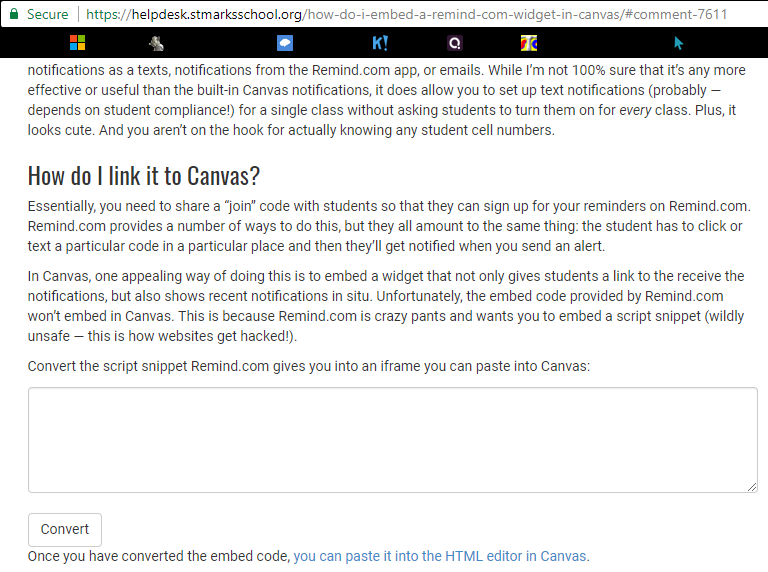Click the green Secure padlock icon
This screenshot has height=572, width=768.
coord(14,14)
